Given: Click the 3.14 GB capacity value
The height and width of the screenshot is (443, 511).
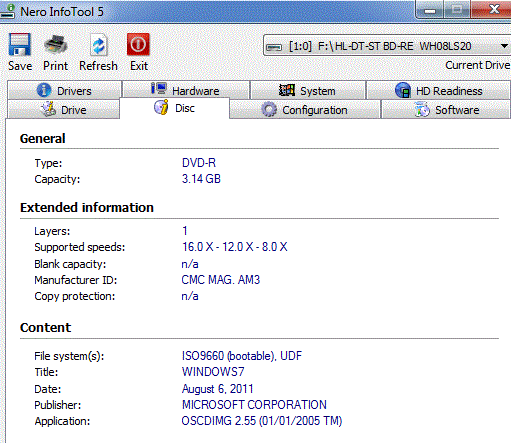Looking at the screenshot, I should click(x=201, y=179).
